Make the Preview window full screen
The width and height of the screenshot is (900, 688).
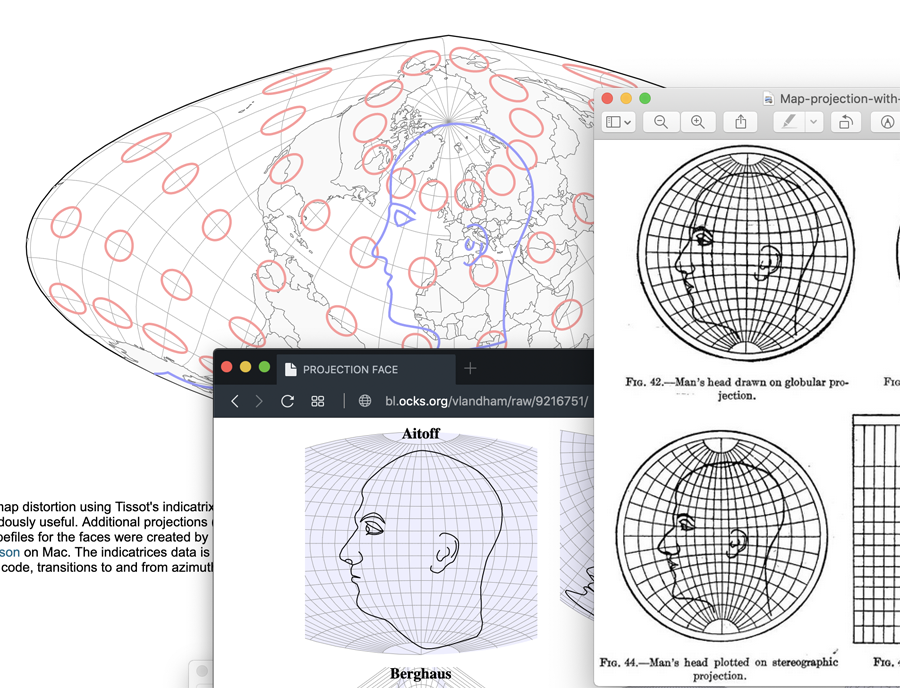click(x=645, y=99)
